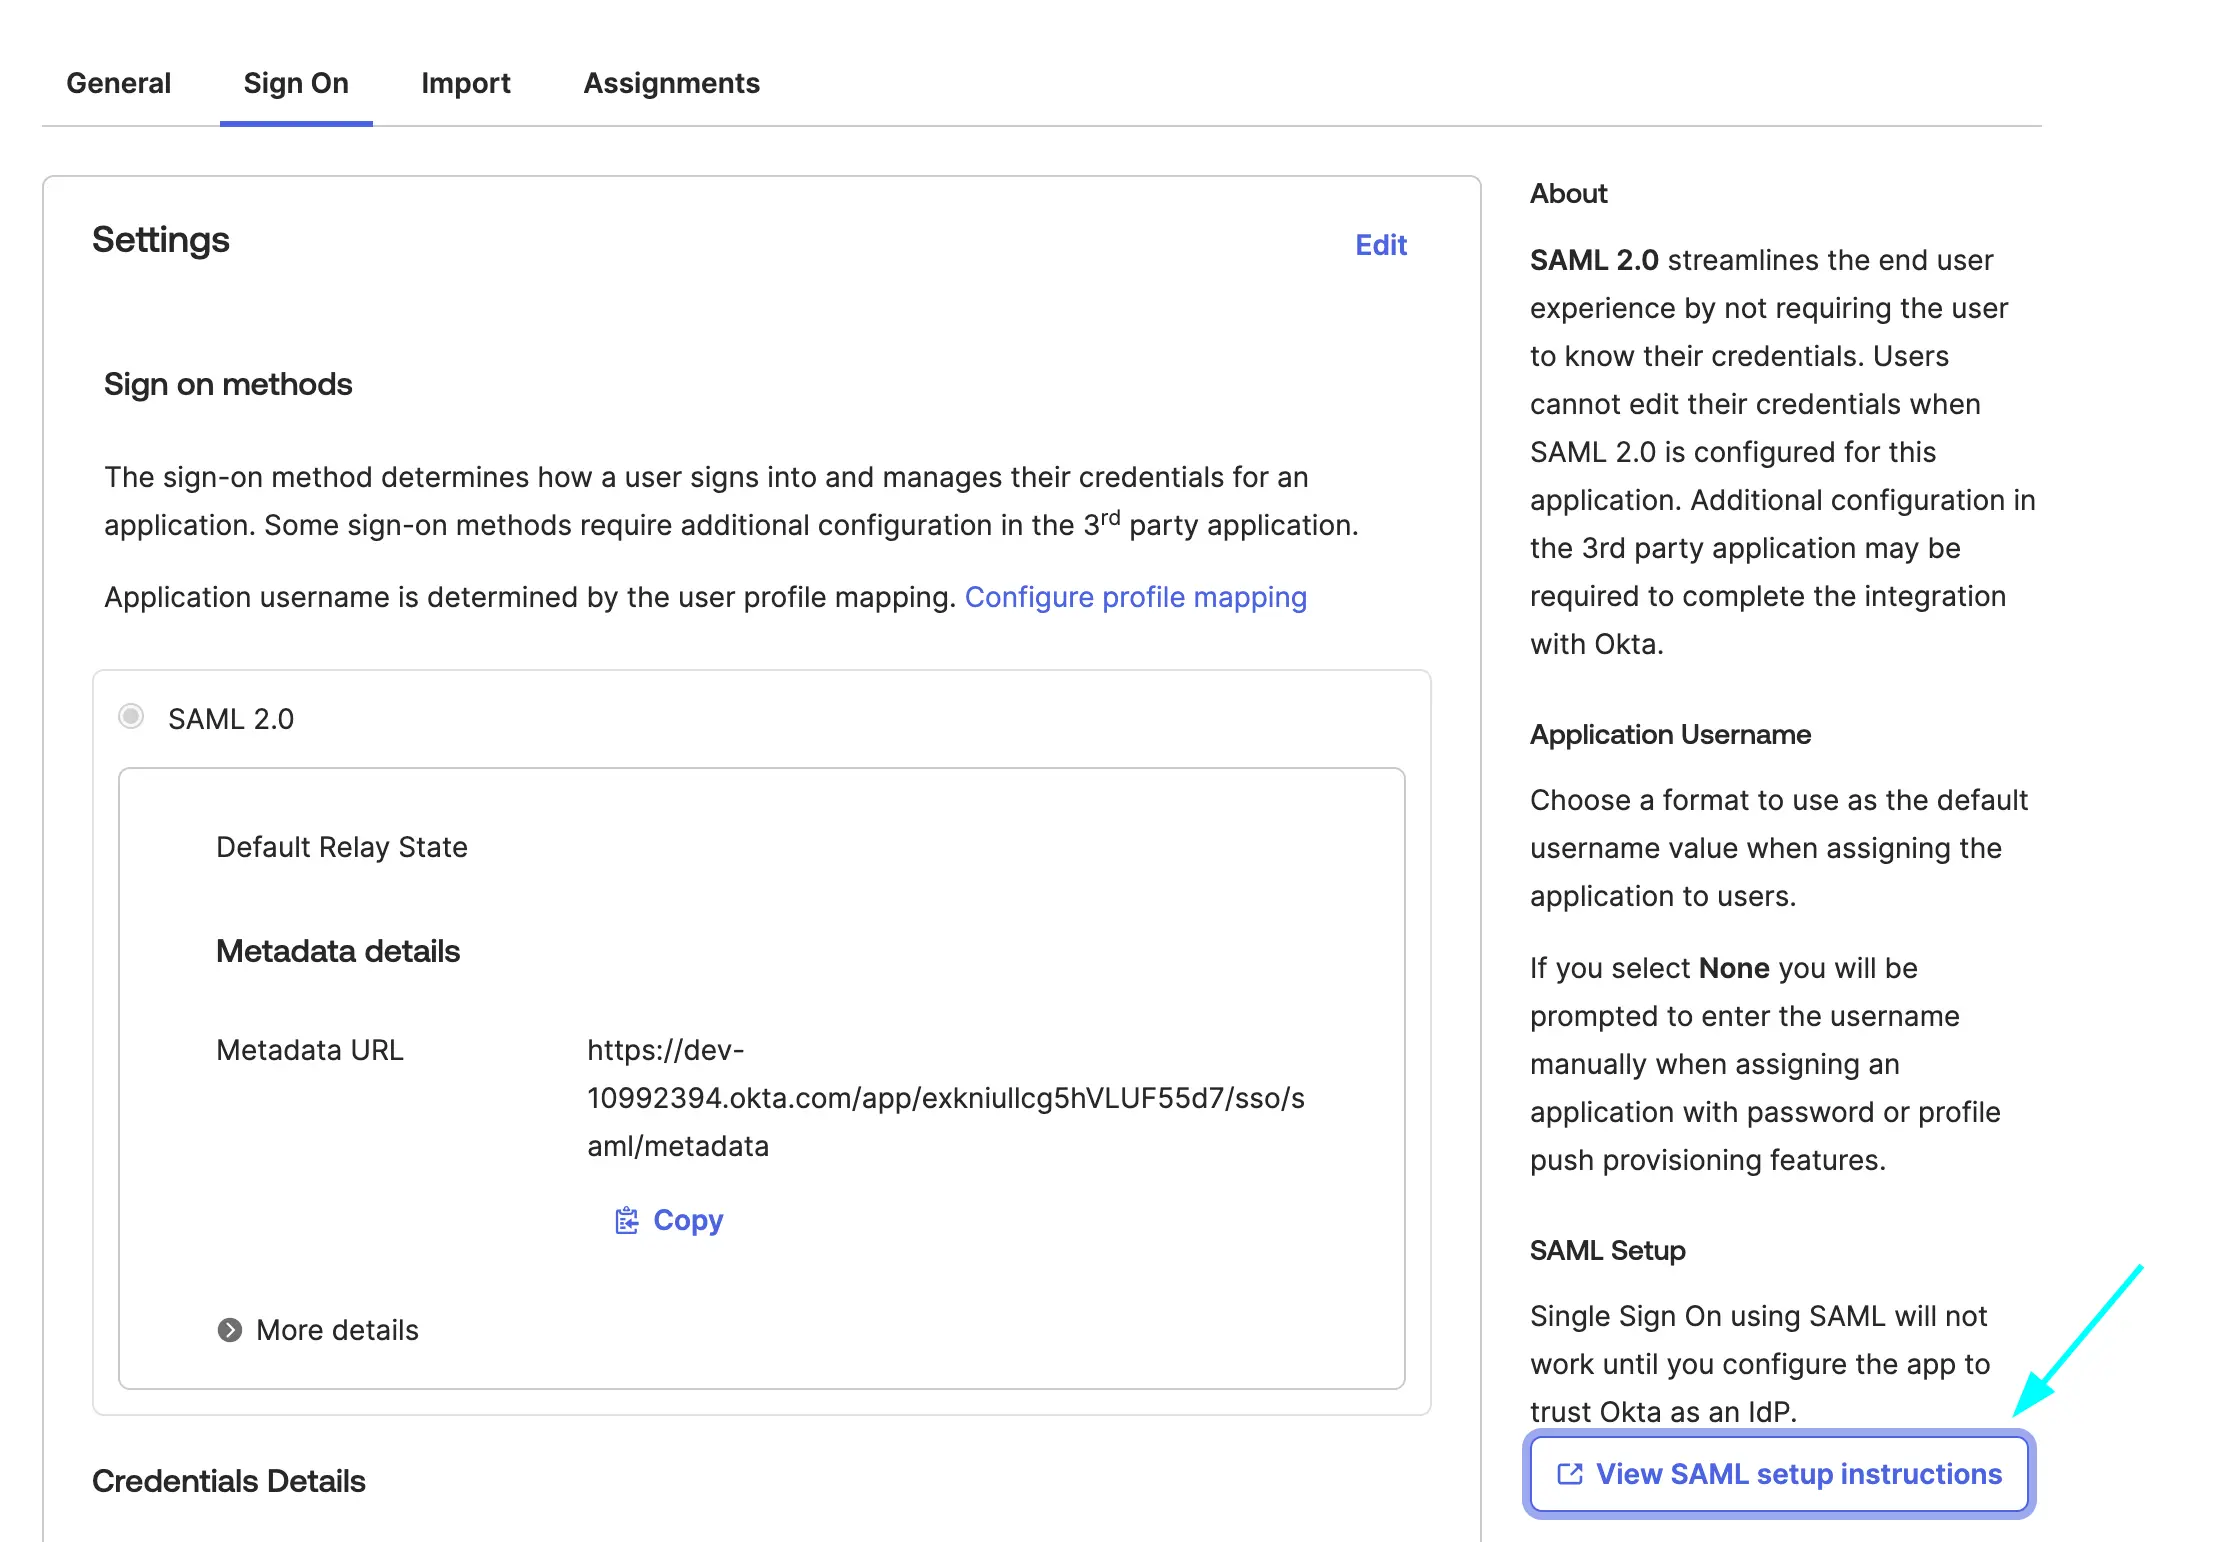2226x1542 pixels.
Task: Open View SAML setup instructions
Action: pos(1780,1474)
